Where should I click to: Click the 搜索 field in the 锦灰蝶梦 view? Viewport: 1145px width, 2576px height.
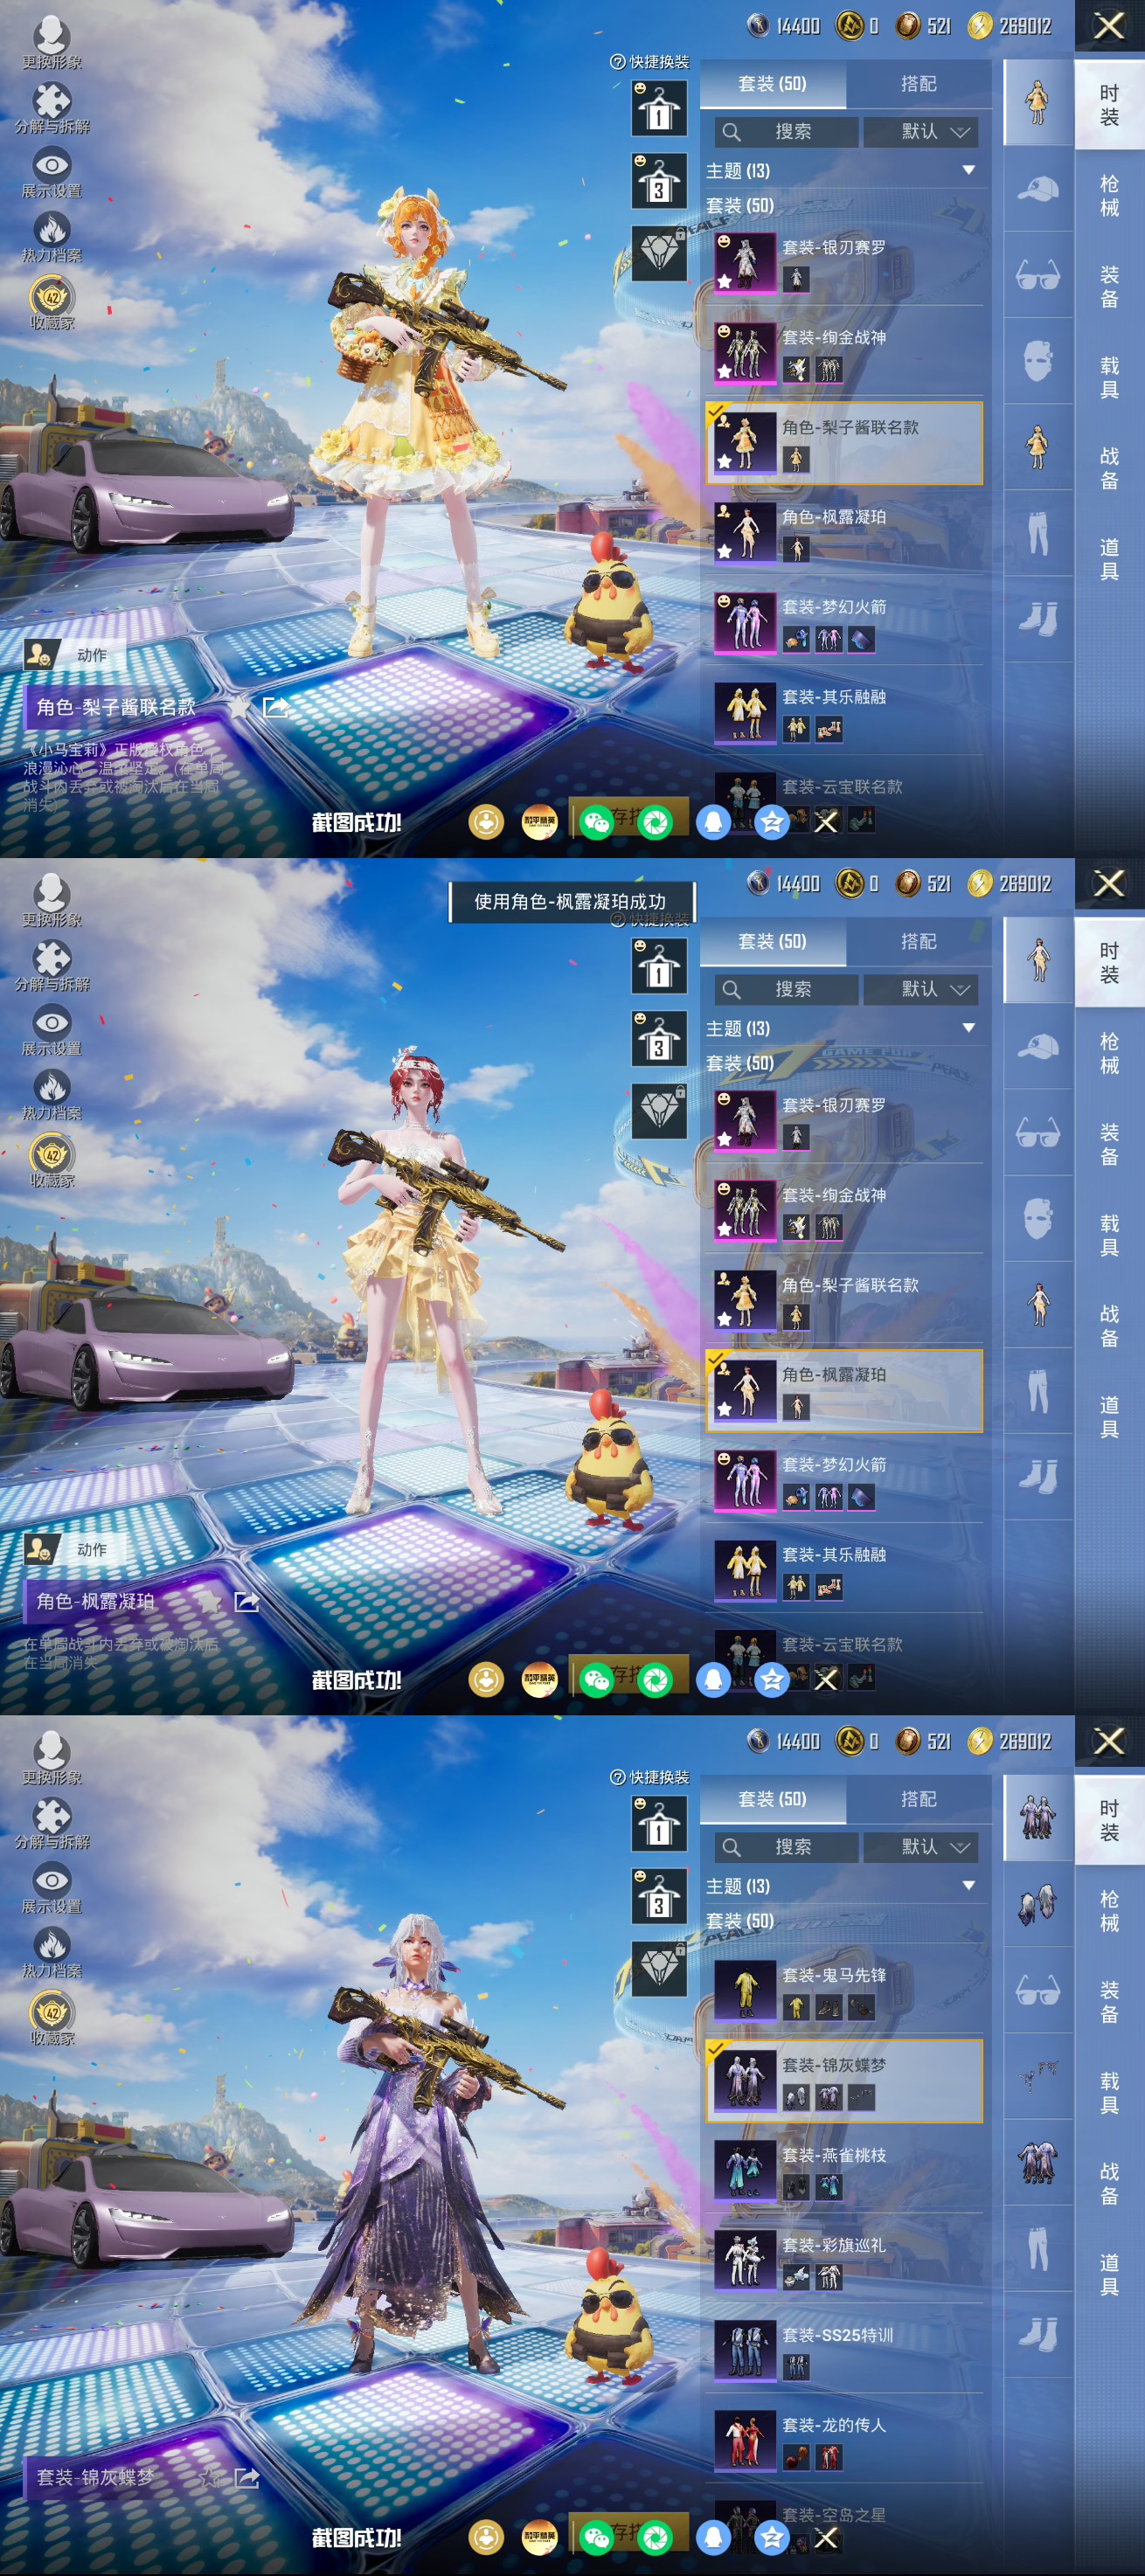[x=787, y=1848]
